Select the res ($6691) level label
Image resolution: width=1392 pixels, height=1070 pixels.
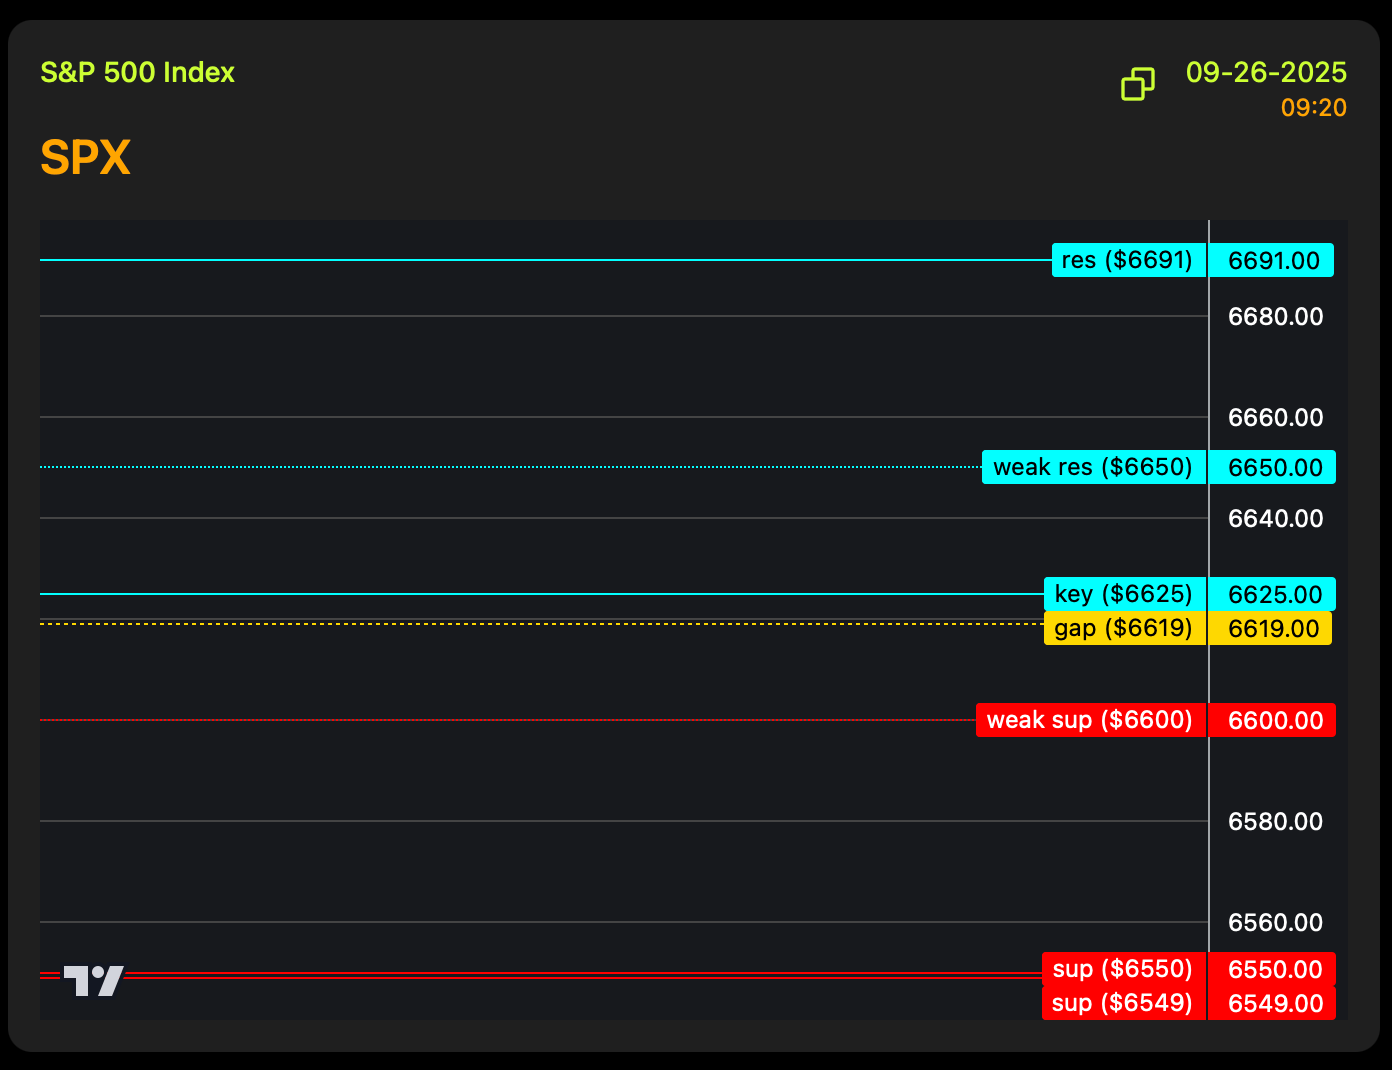click(x=1128, y=260)
